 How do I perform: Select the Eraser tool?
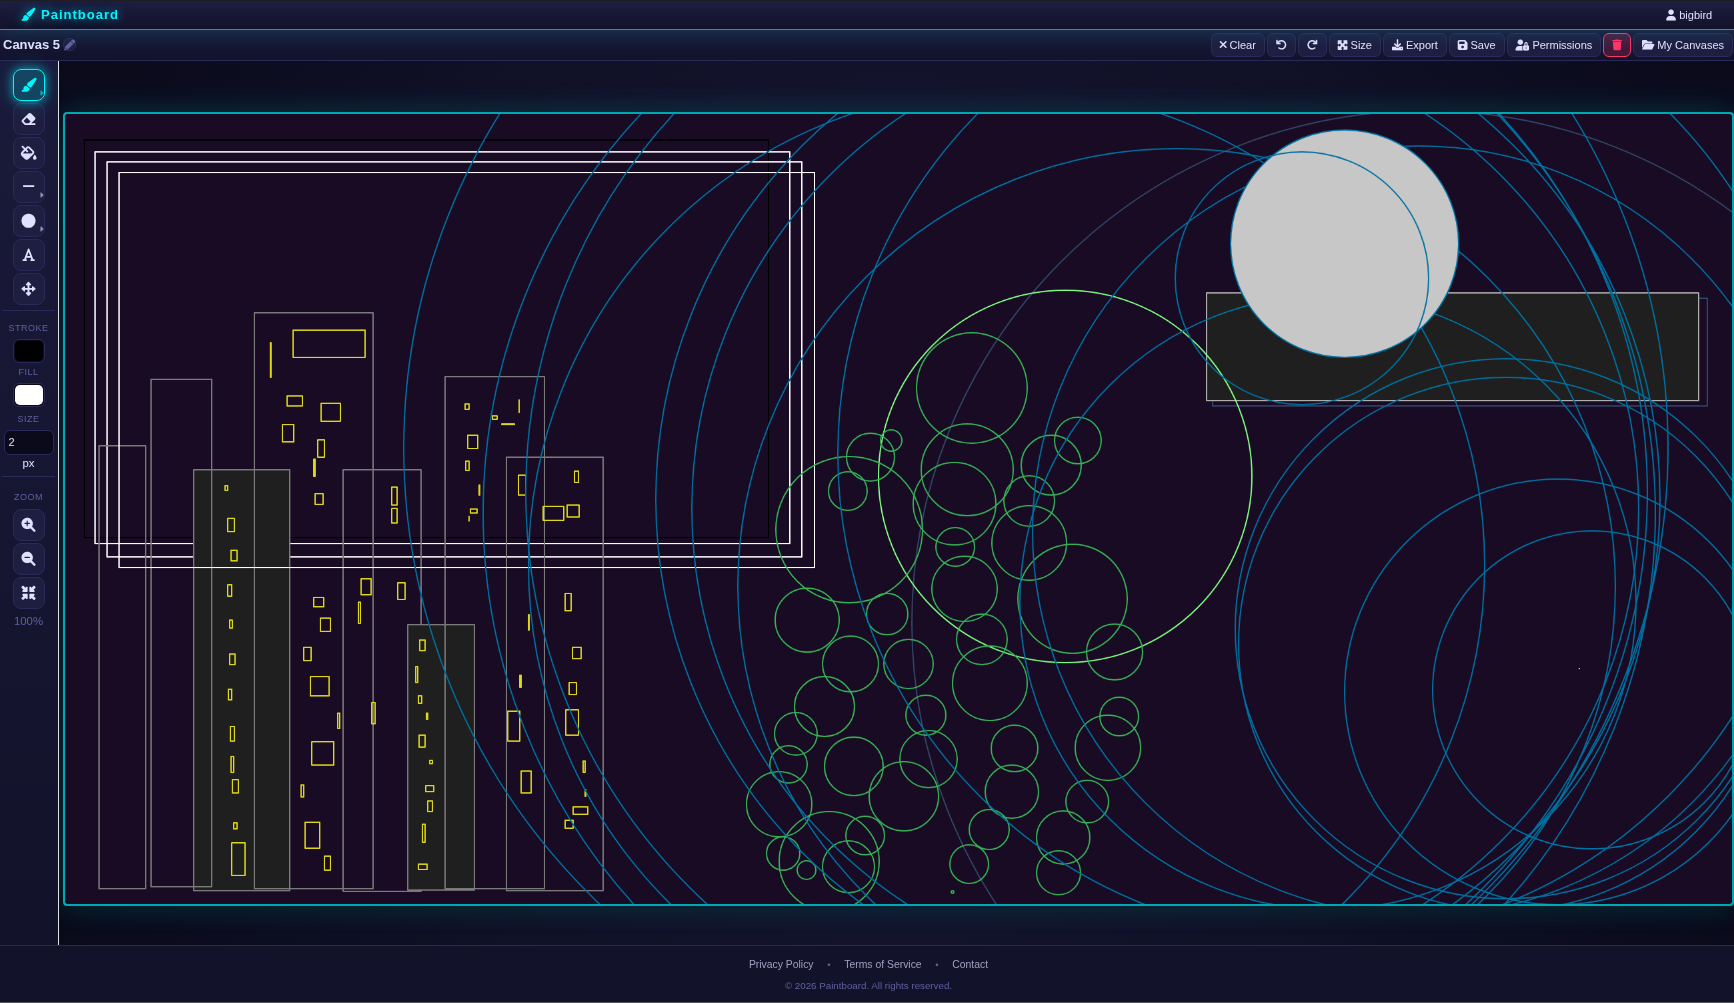[x=28, y=119]
